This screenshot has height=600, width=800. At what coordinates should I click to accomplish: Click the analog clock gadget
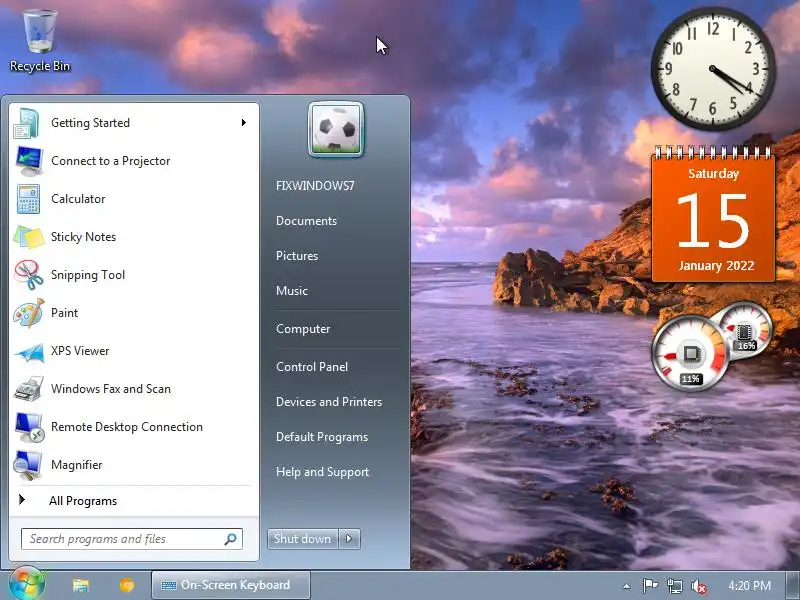[x=713, y=69]
